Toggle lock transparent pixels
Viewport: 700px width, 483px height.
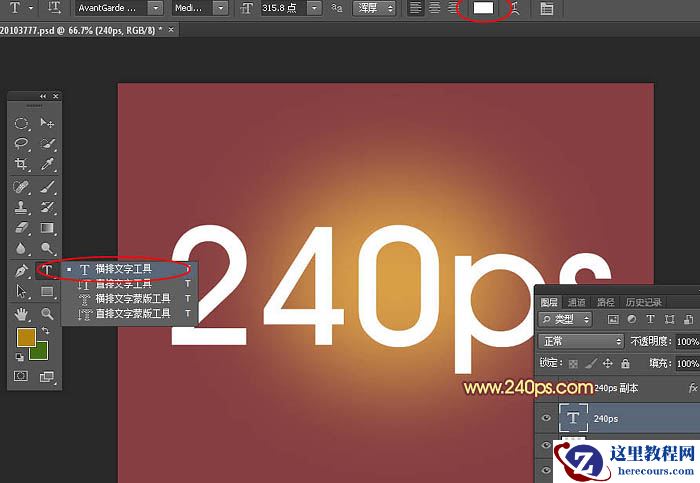coord(573,364)
